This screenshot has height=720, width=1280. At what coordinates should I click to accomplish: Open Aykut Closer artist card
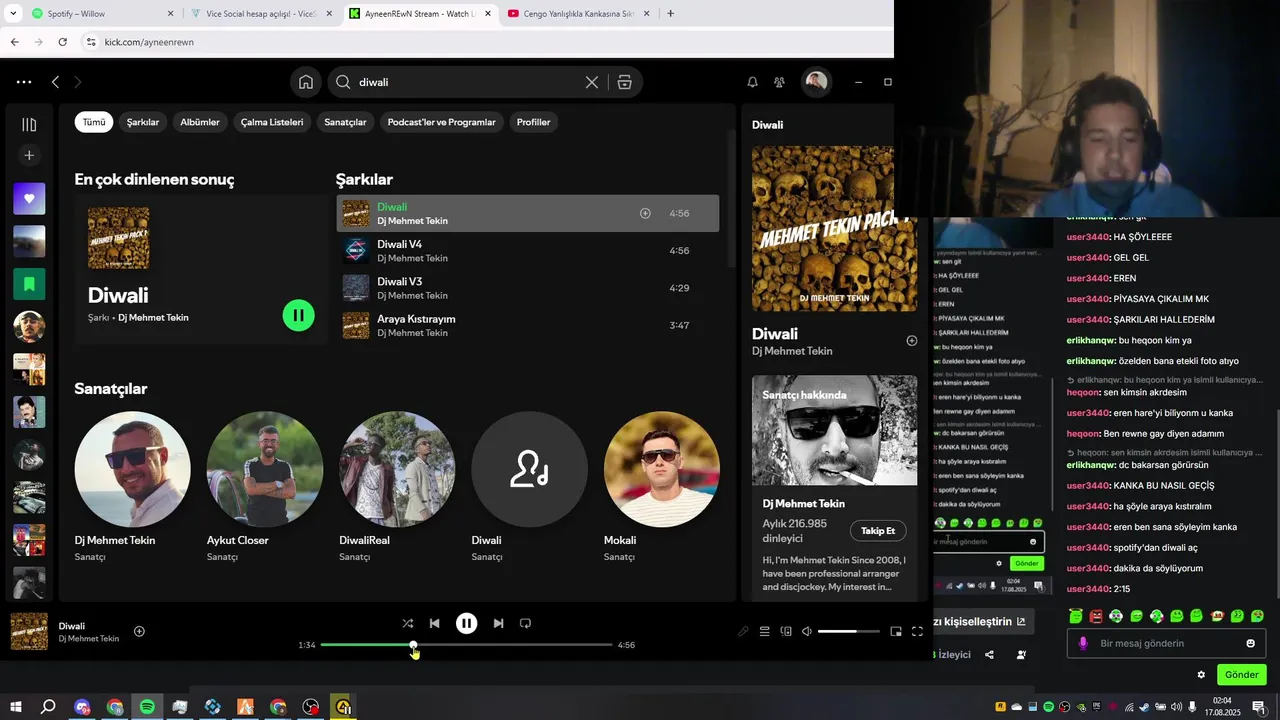[264, 487]
